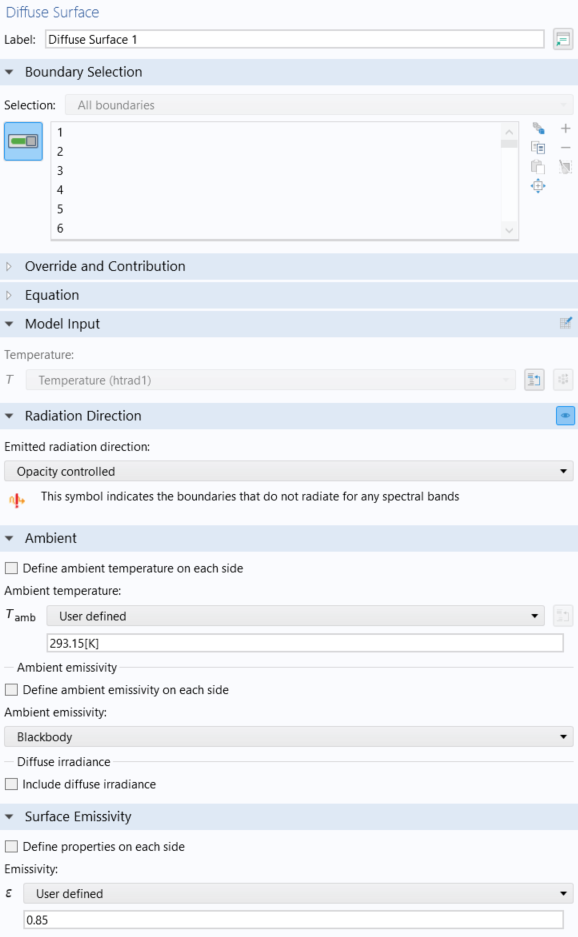Click the Zoom to Selection icon
Screen dimensions: 578x937
[538, 186]
